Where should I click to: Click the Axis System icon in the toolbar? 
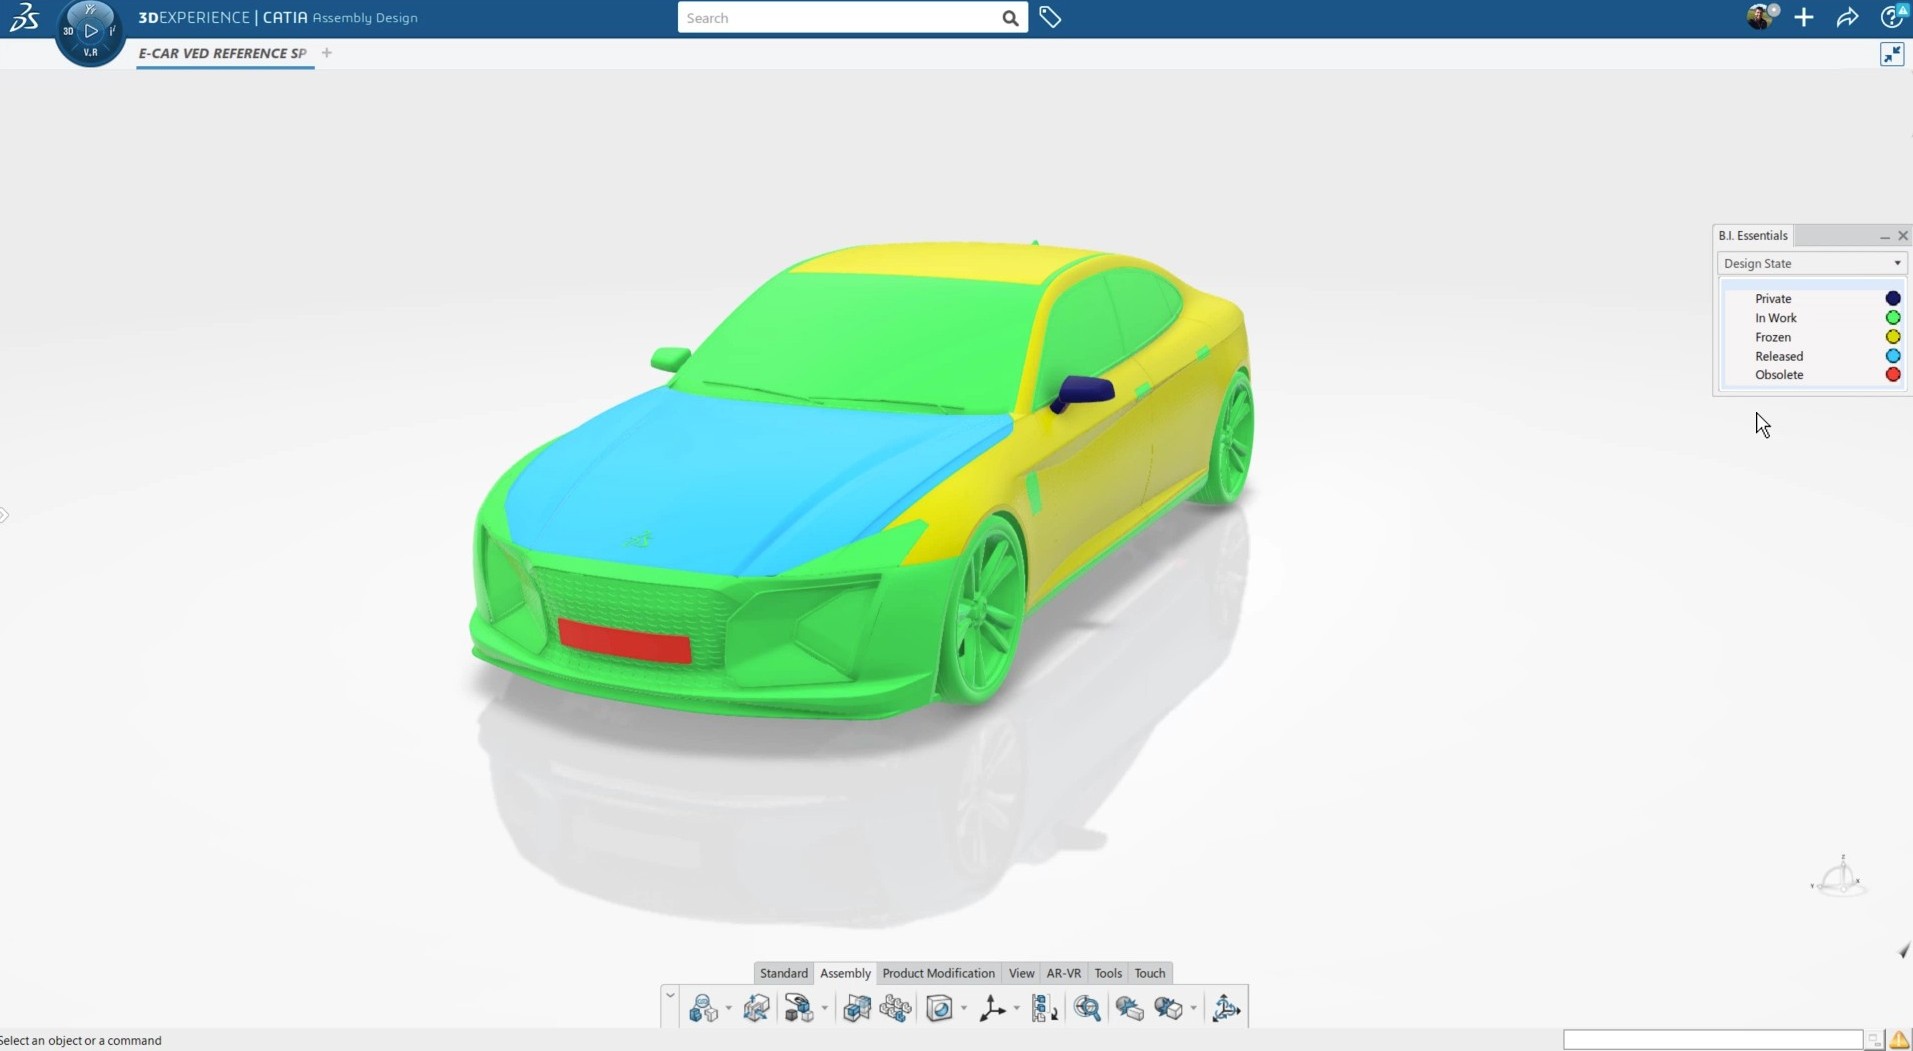[x=994, y=1007]
